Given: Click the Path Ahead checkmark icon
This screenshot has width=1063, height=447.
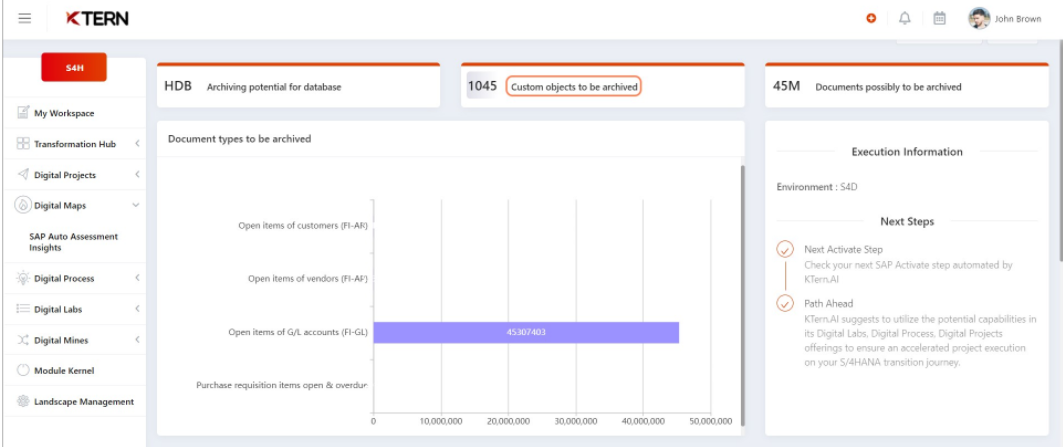Looking at the screenshot, I should point(785,303).
